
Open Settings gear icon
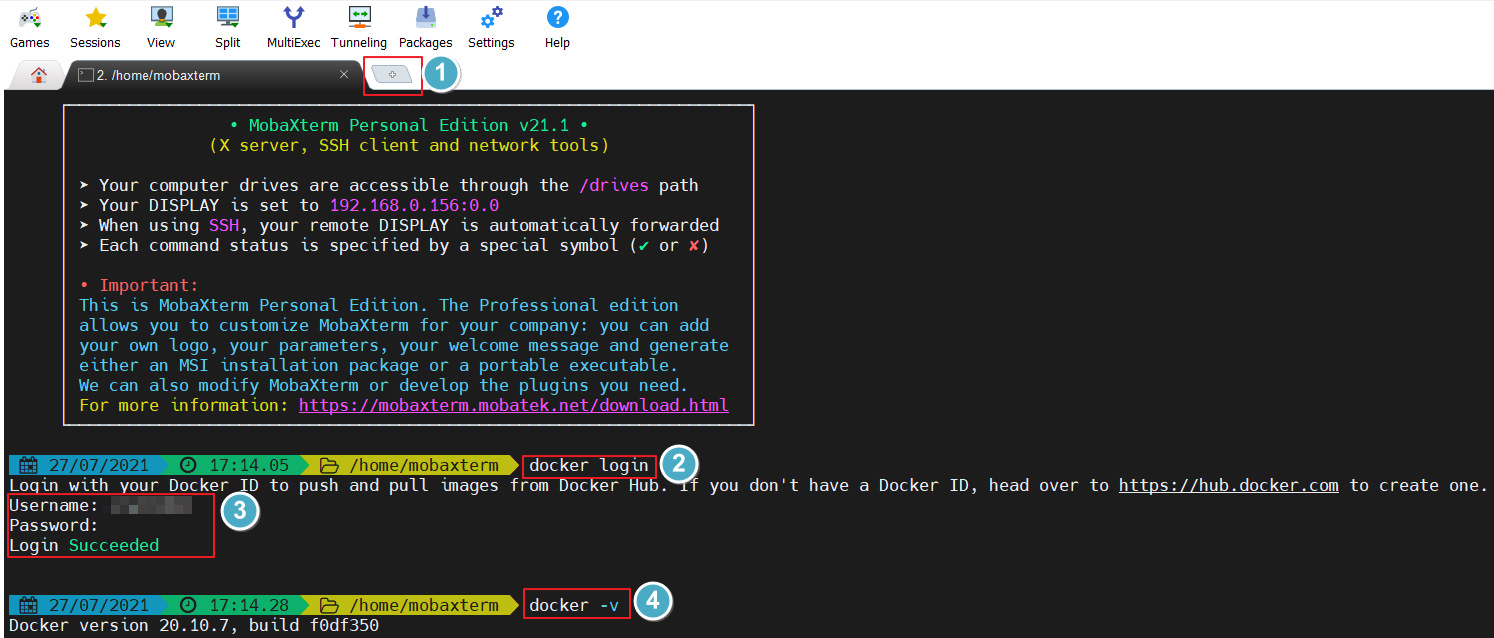point(491,18)
